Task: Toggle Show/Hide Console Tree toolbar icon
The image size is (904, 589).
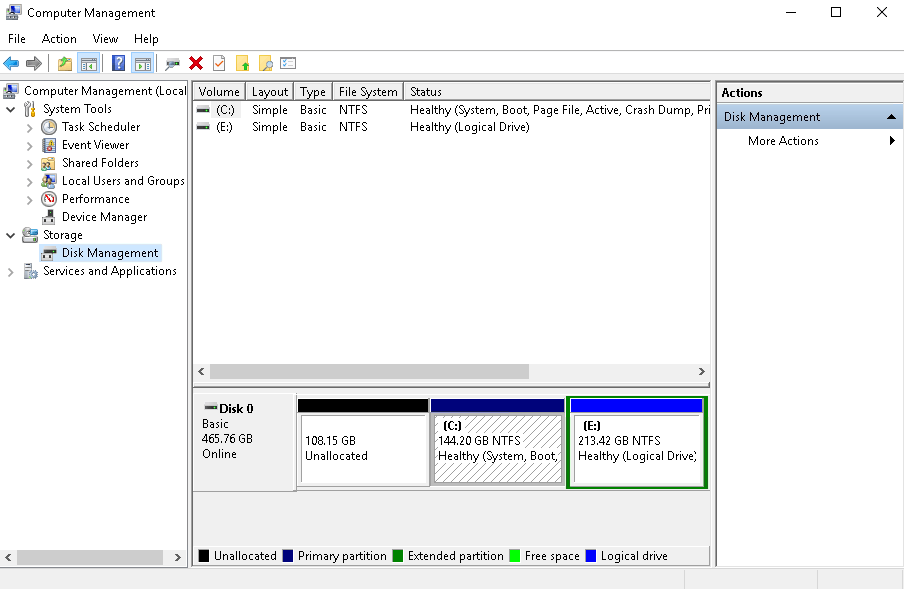Action: (x=89, y=63)
